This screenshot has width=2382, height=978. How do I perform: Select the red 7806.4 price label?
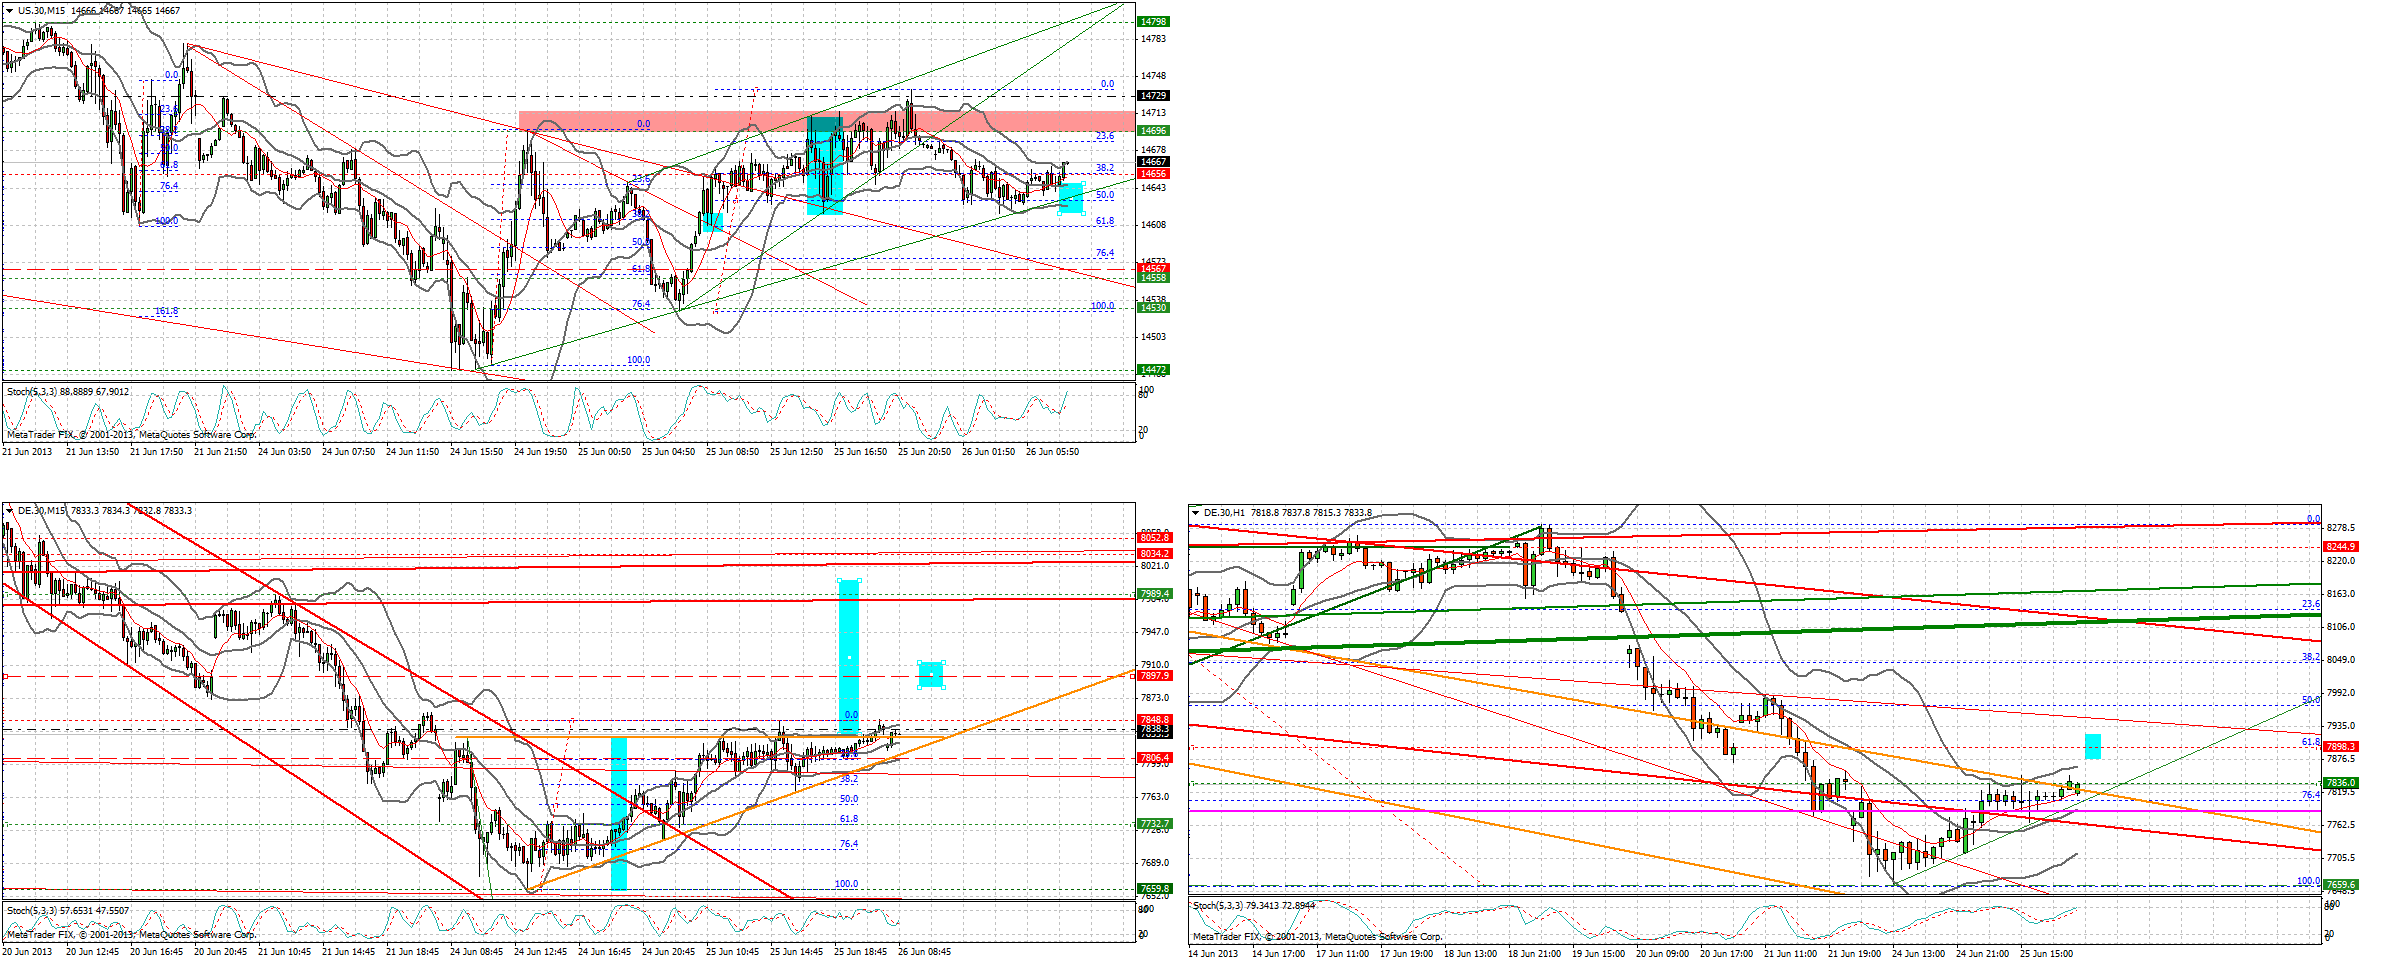coord(1155,758)
